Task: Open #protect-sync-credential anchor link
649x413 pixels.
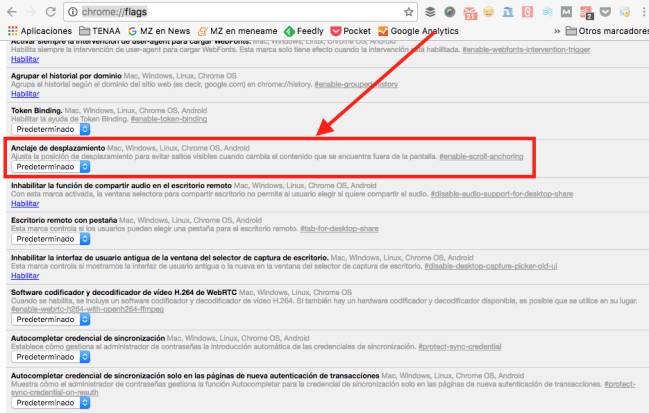Action: click(460, 347)
